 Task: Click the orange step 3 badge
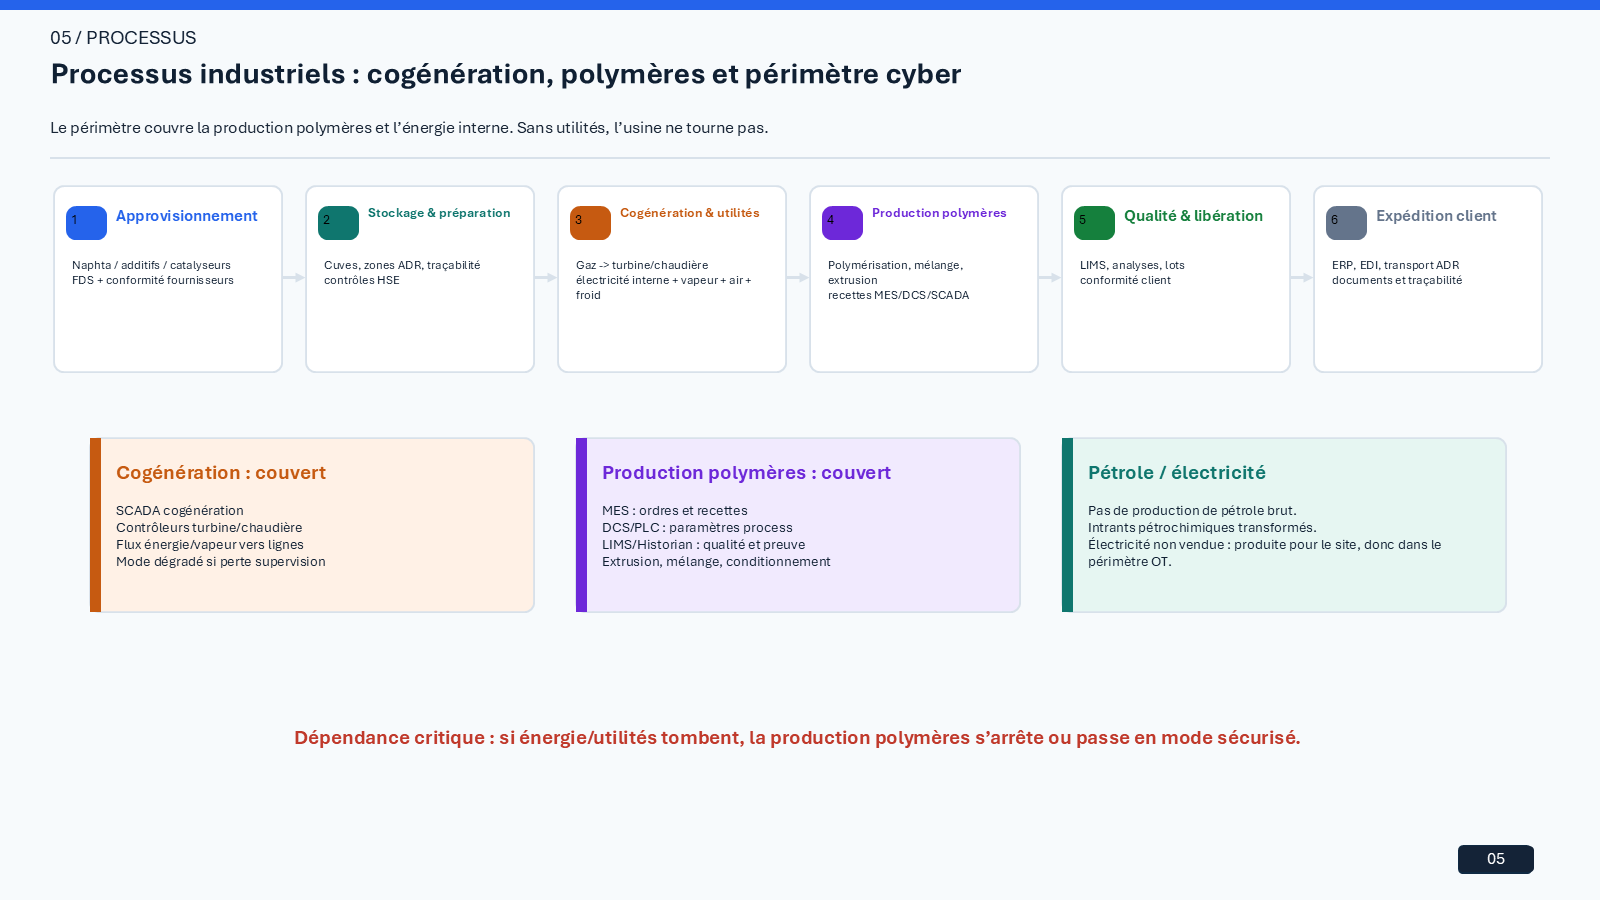click(x=590, y=223)
